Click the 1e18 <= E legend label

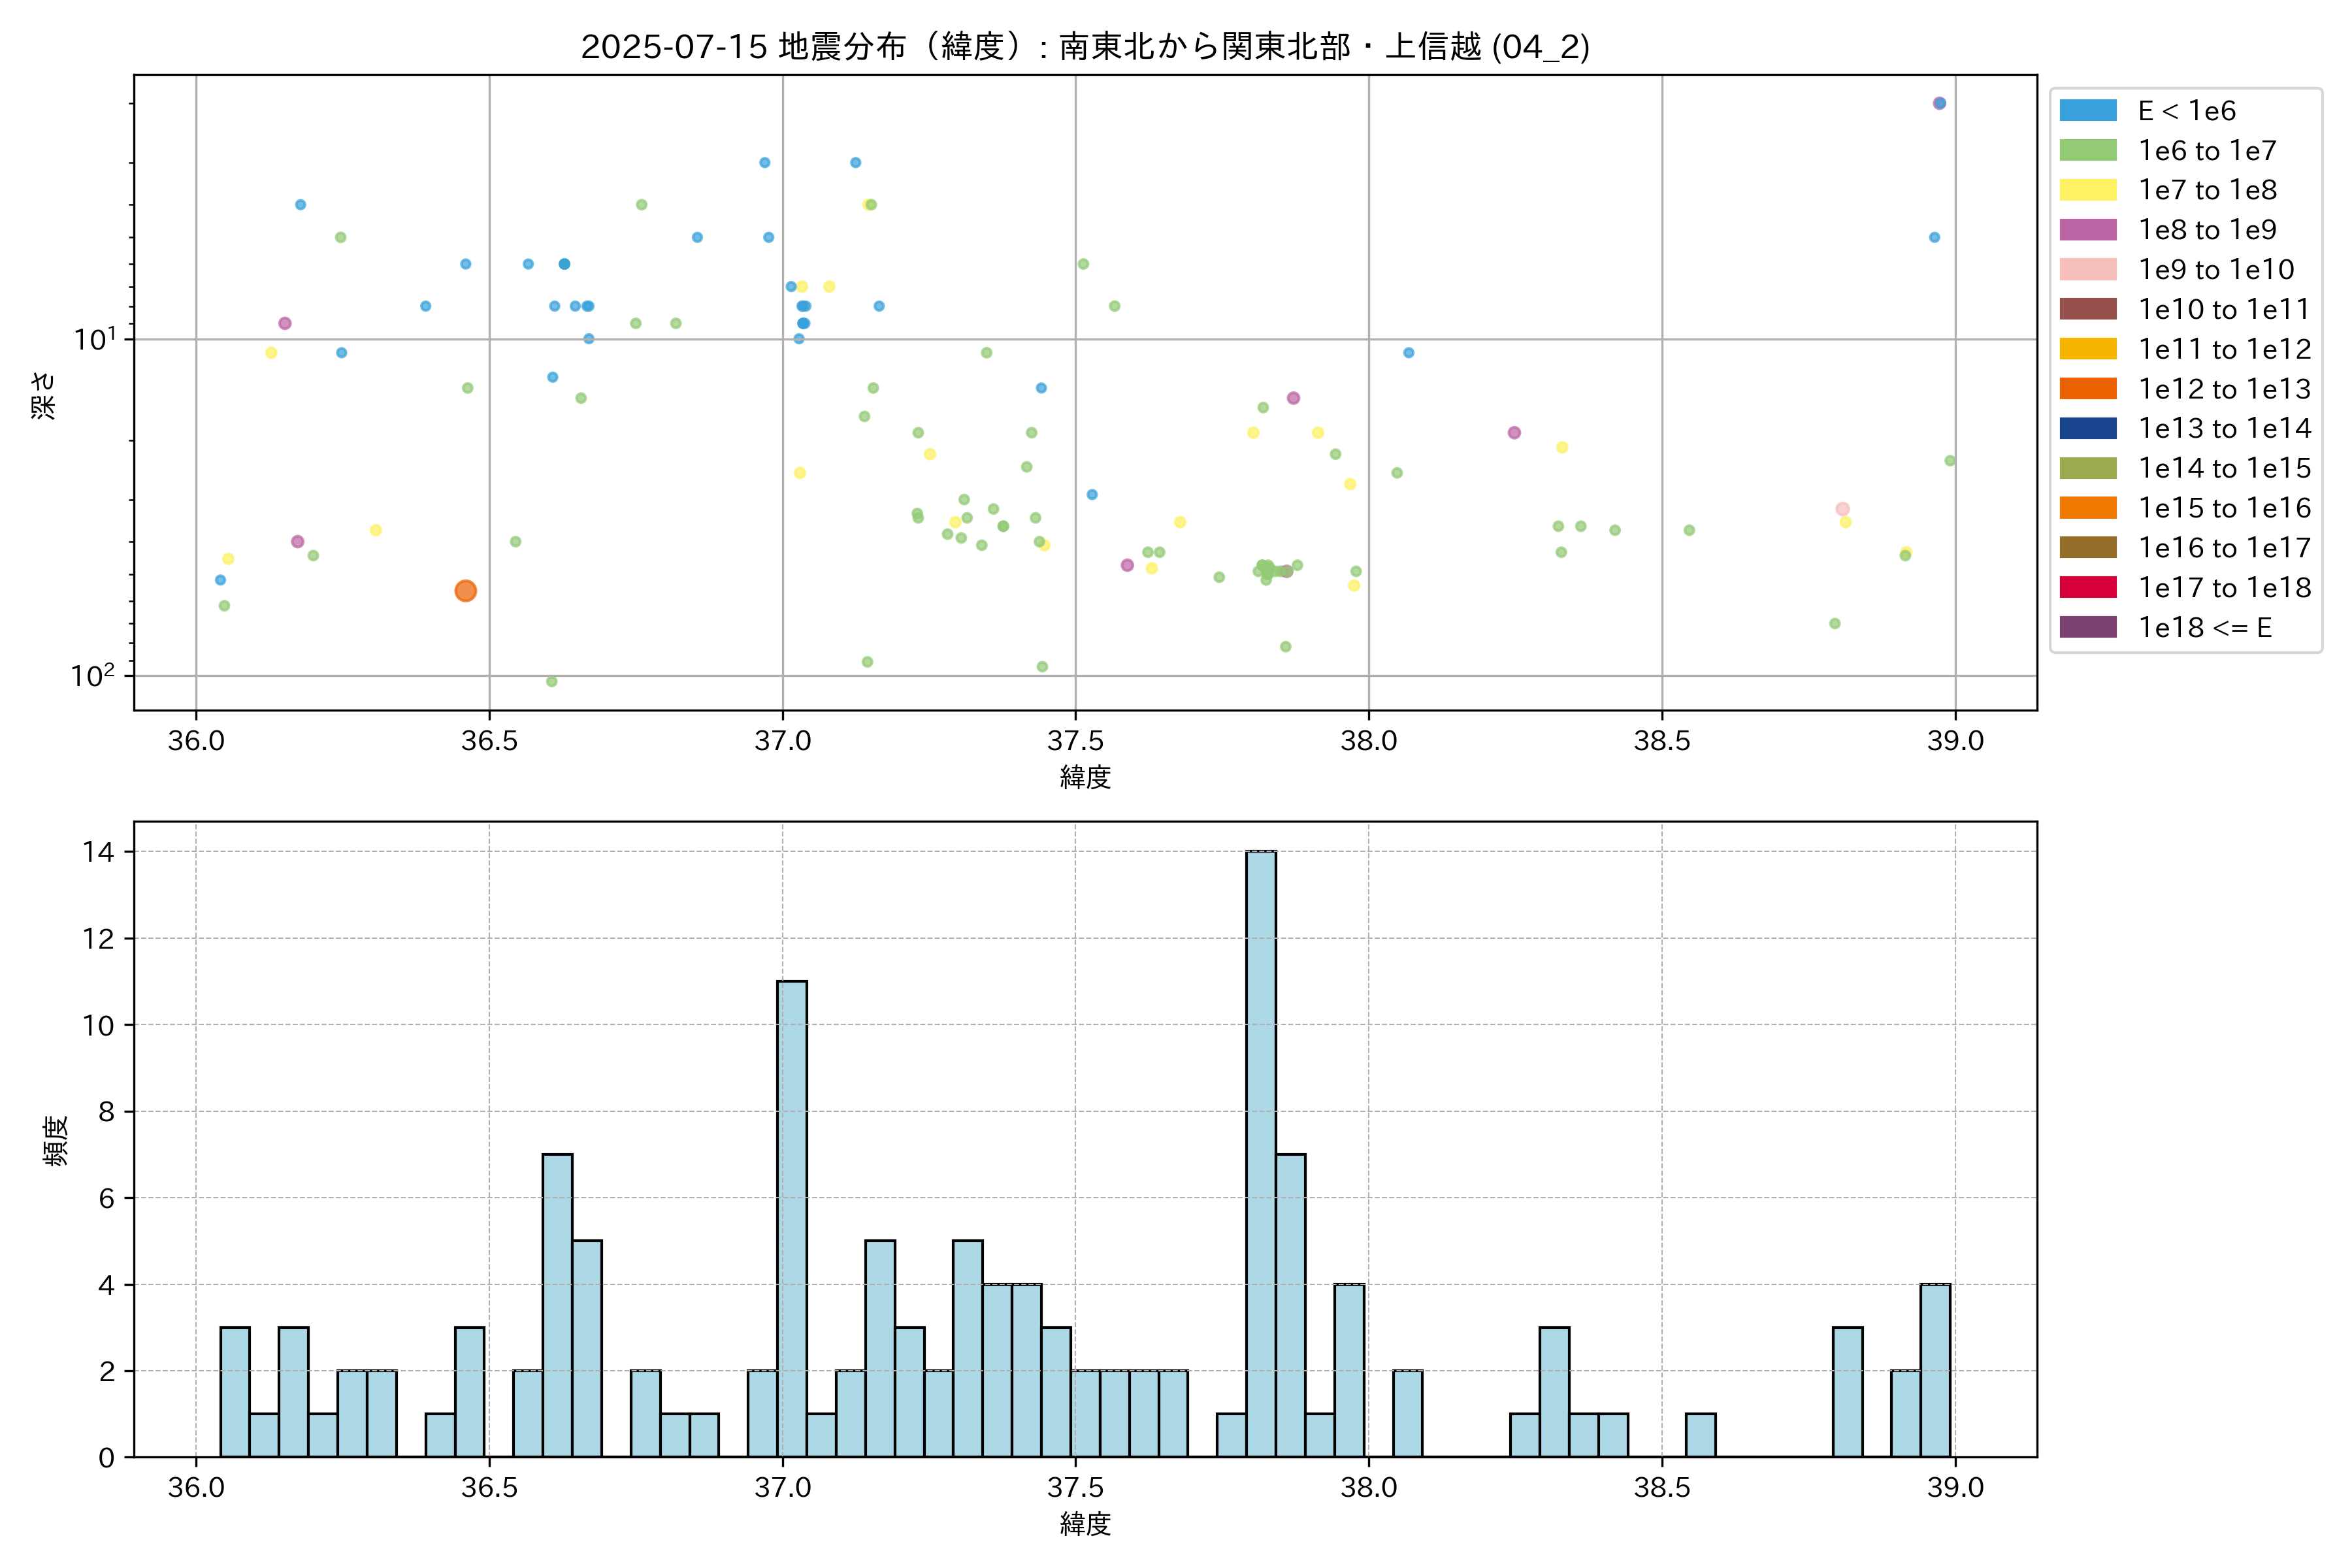click(x=2204, y=628)
